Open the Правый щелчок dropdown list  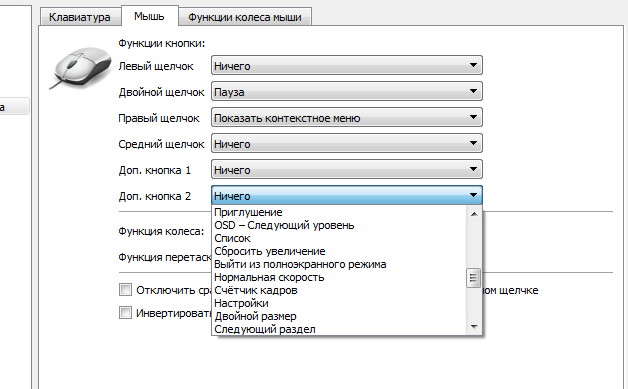(347, 117)
